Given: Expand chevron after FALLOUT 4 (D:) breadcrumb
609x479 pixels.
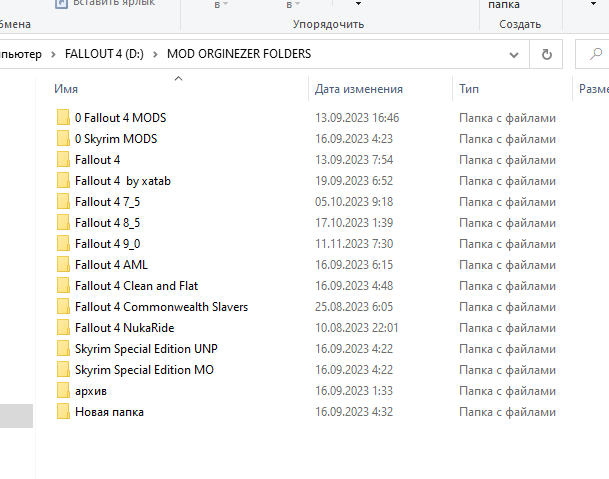Looking at the screenshot, I should pos(156,54).
